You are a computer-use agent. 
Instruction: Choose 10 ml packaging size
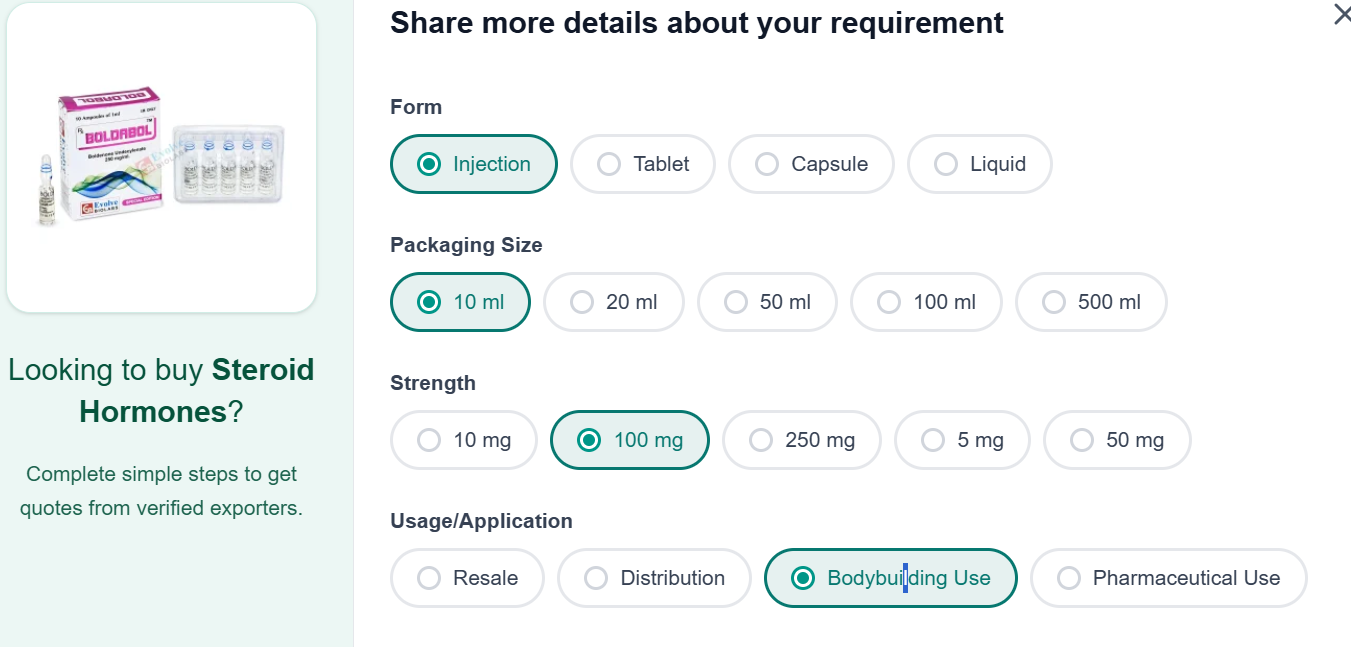tap(460, 302)
